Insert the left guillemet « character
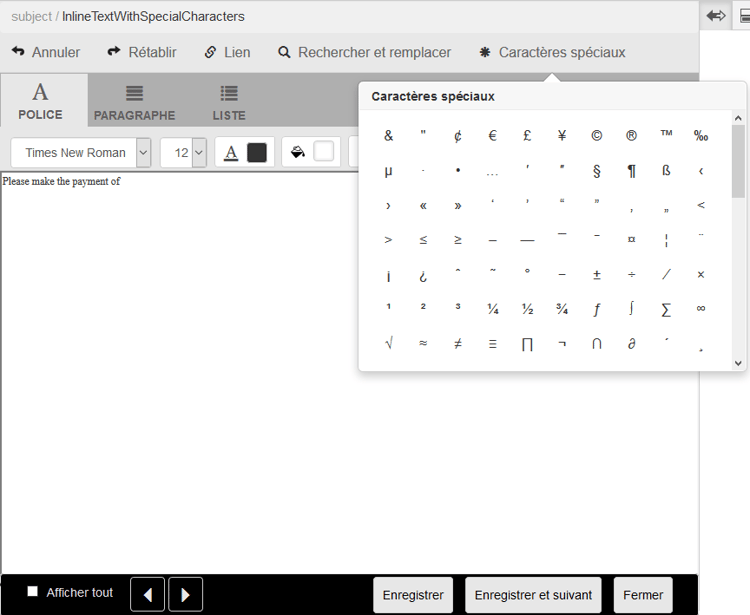This screenshot has height=615, width=750. [423, 206]
